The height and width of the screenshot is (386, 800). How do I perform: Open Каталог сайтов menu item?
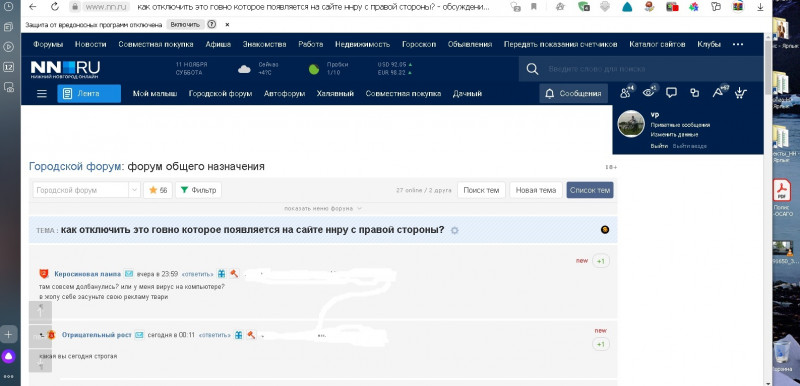(657, 44)
